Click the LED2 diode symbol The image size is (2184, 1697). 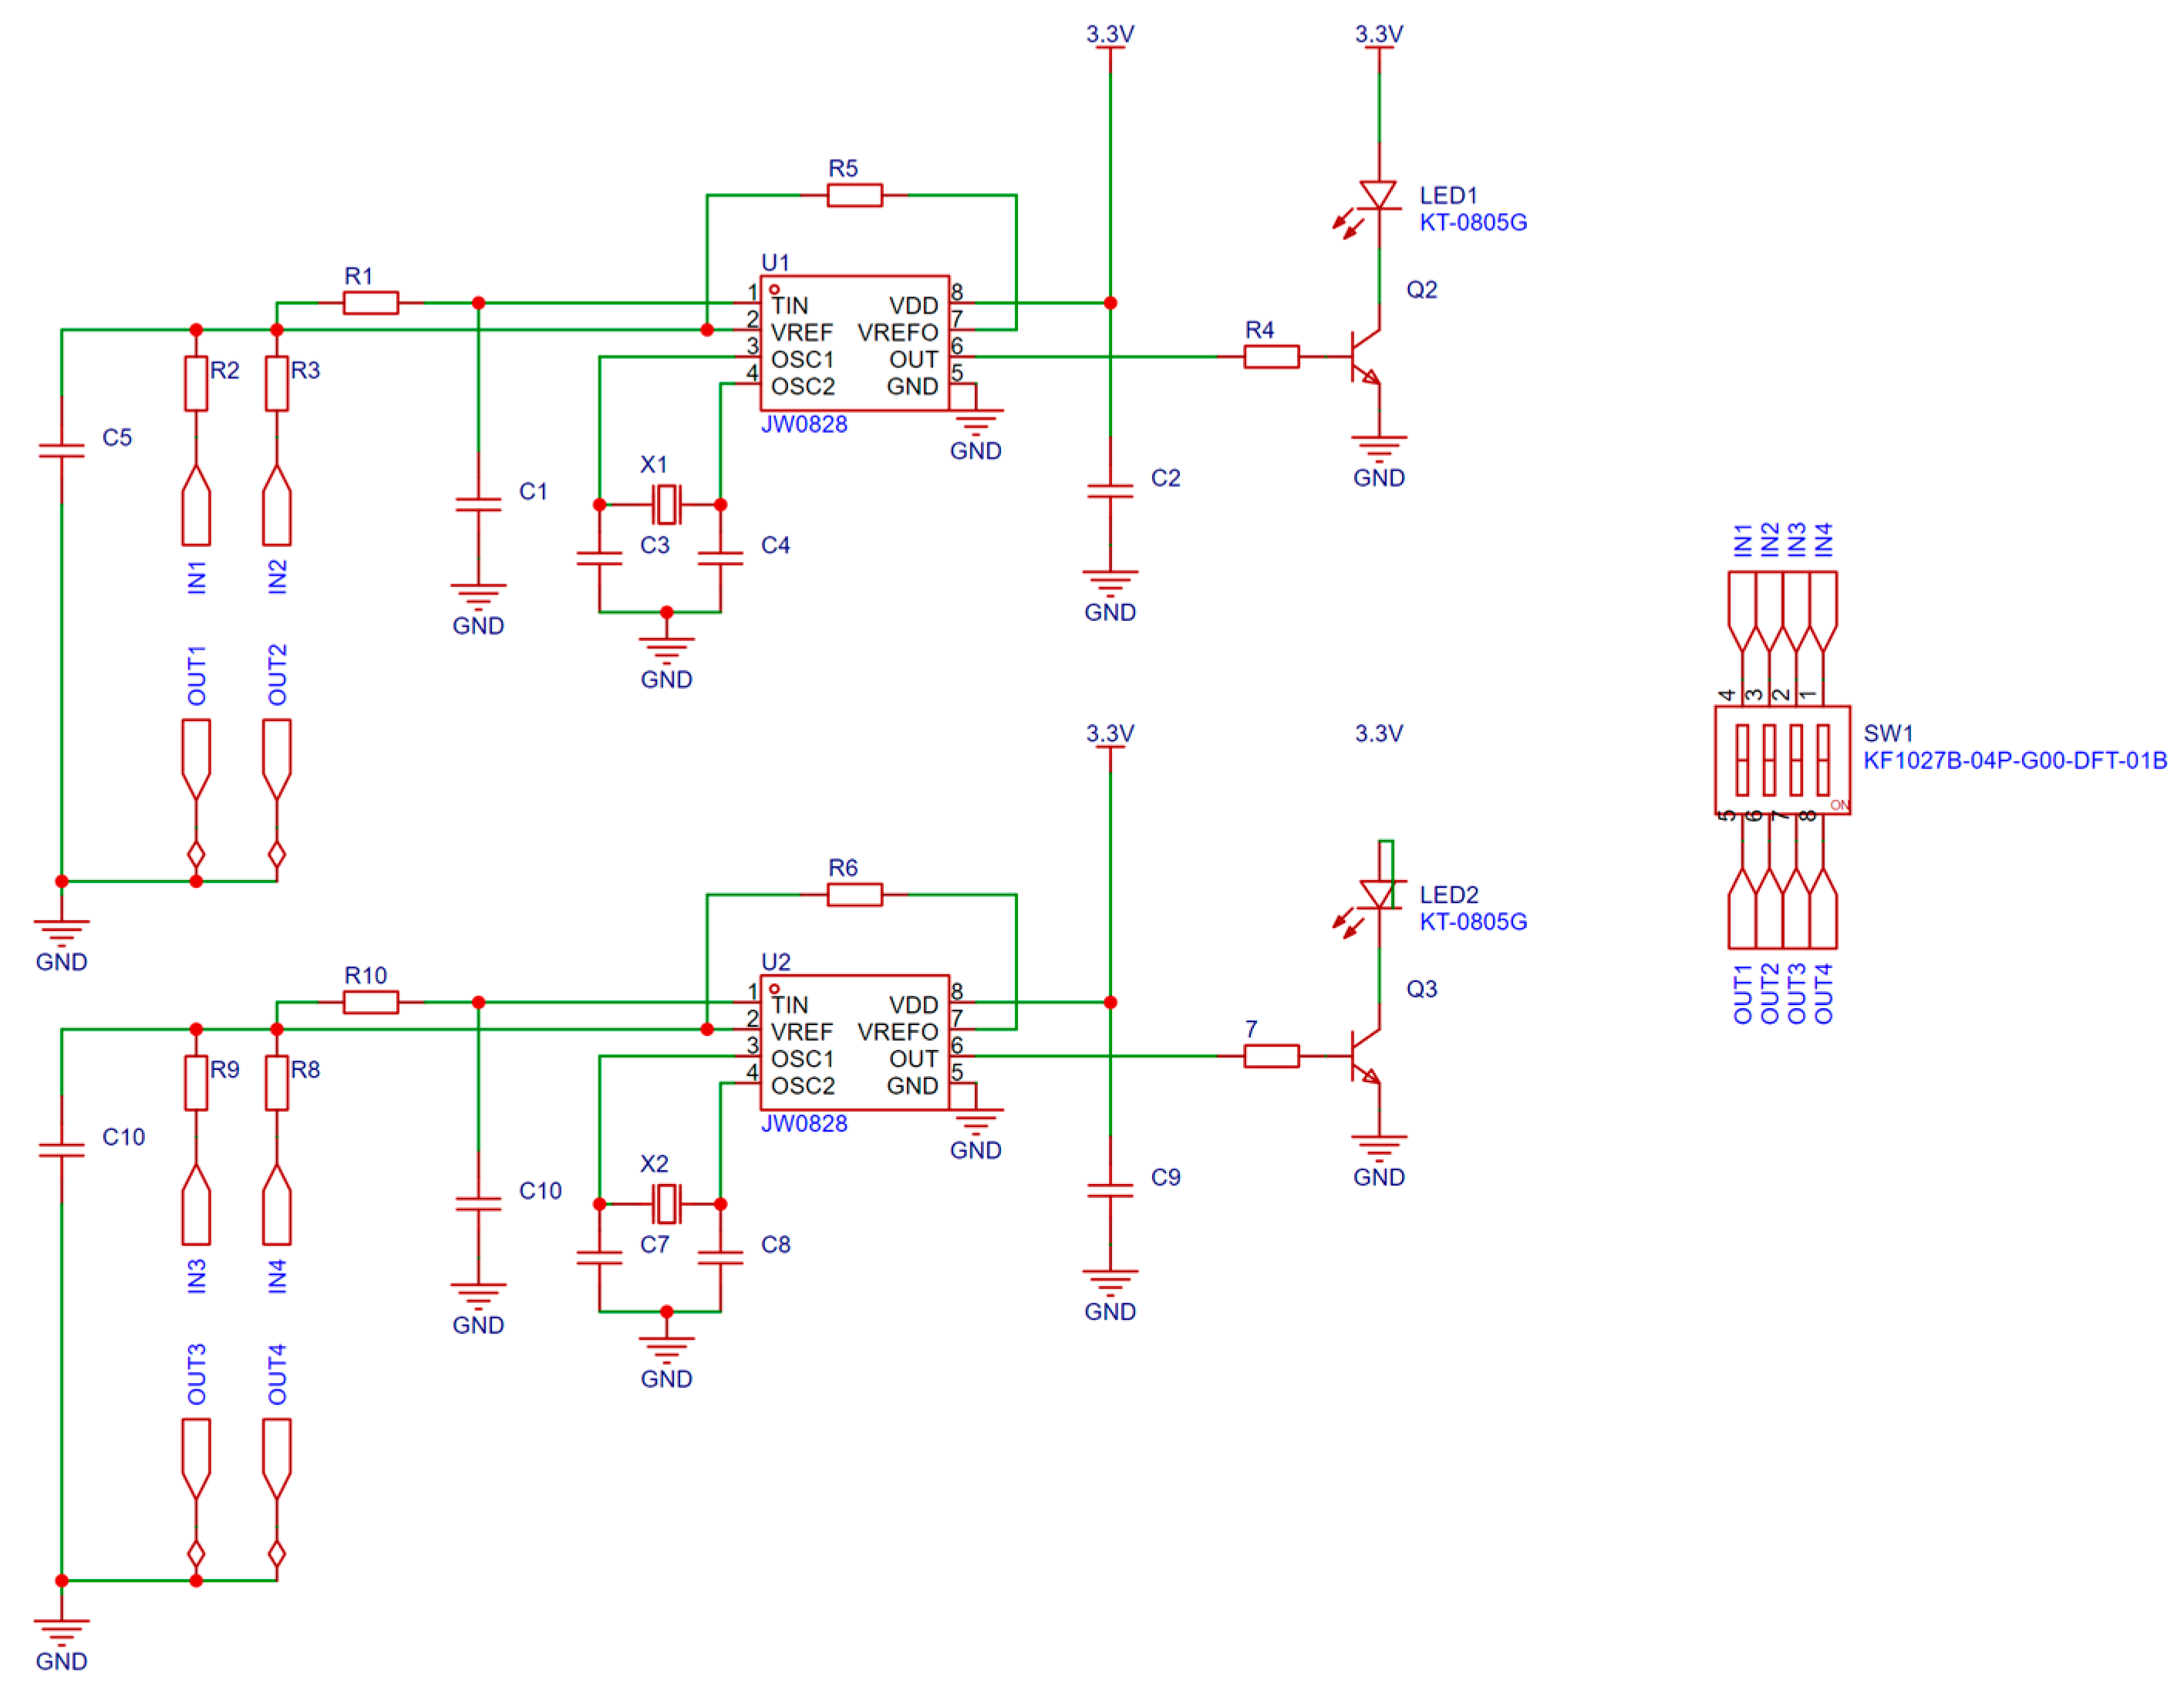click(1378, 895)
